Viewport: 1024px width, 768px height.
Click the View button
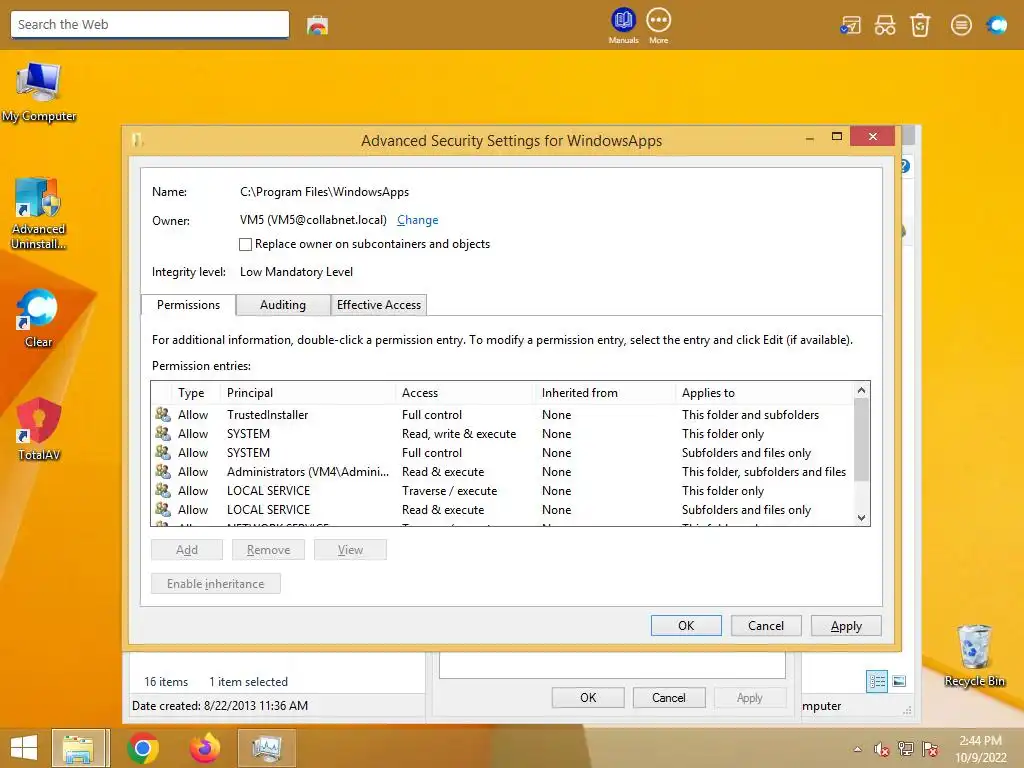coord(350,550)
